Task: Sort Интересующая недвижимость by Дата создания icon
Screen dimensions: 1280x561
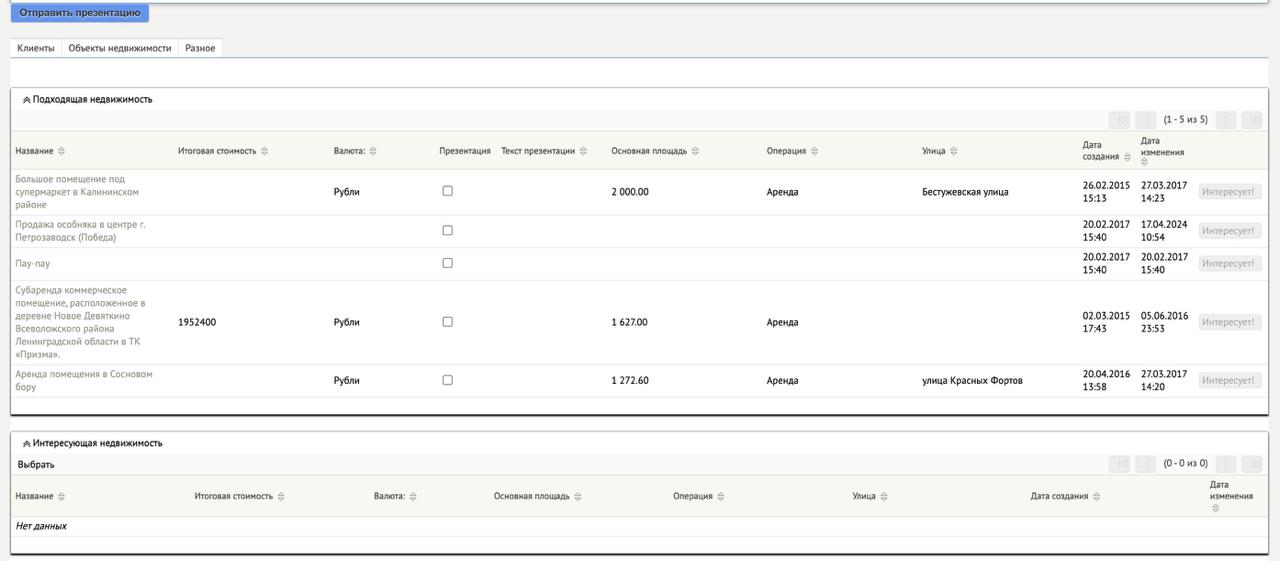Action: [1096, 496]
